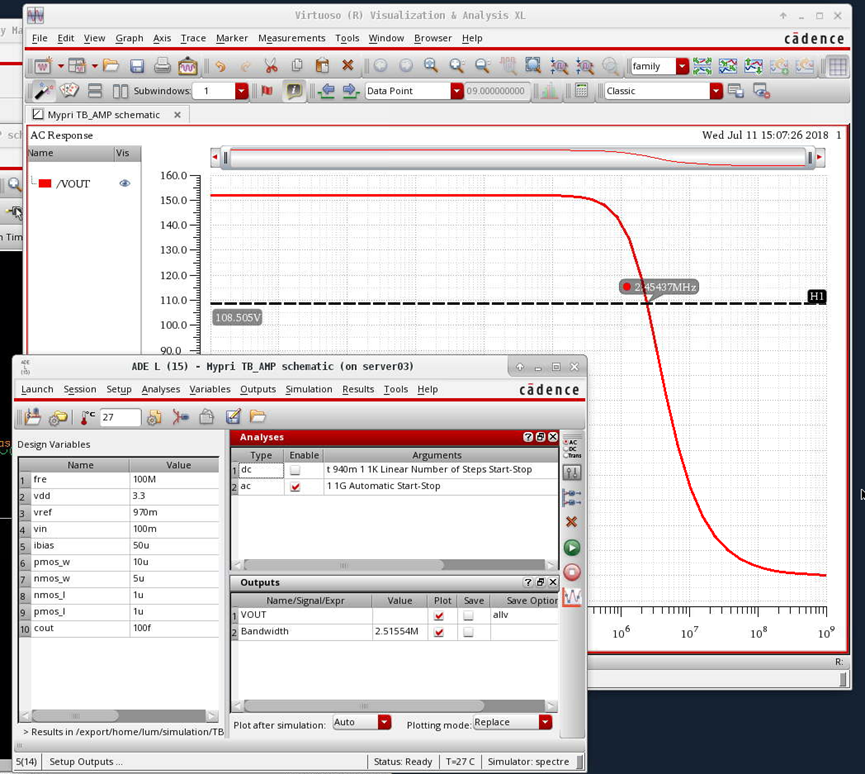Viewport: 865px width, 774px height.
Task: Click the 2.45437MHz marker on the curve
Action: click(x=660, y=286)
